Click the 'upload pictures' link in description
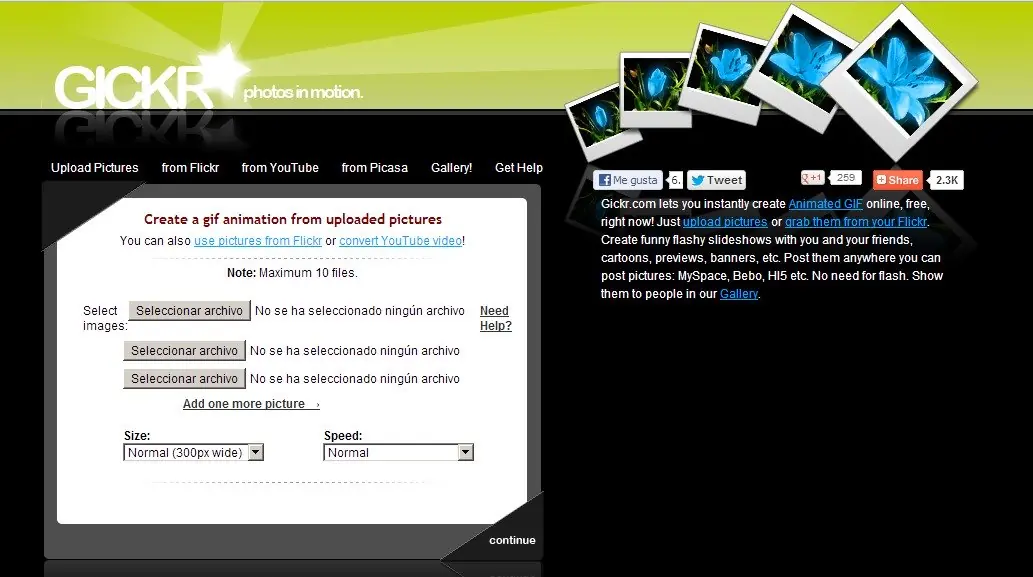 tap(725, 222)
